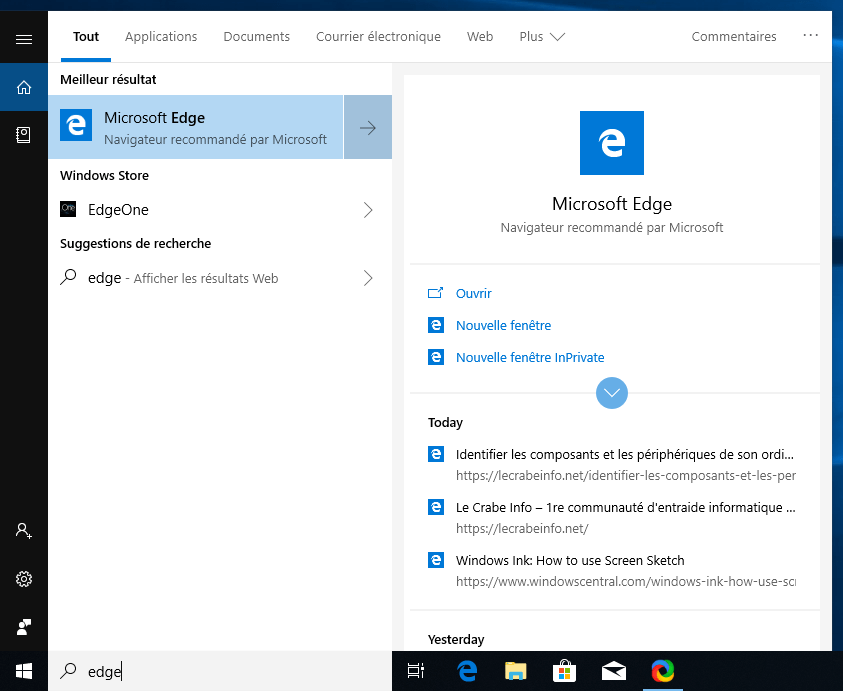Expand the EdgeOne result chevron
Viewport: 843px width, 691px height.
pos(368,210)
